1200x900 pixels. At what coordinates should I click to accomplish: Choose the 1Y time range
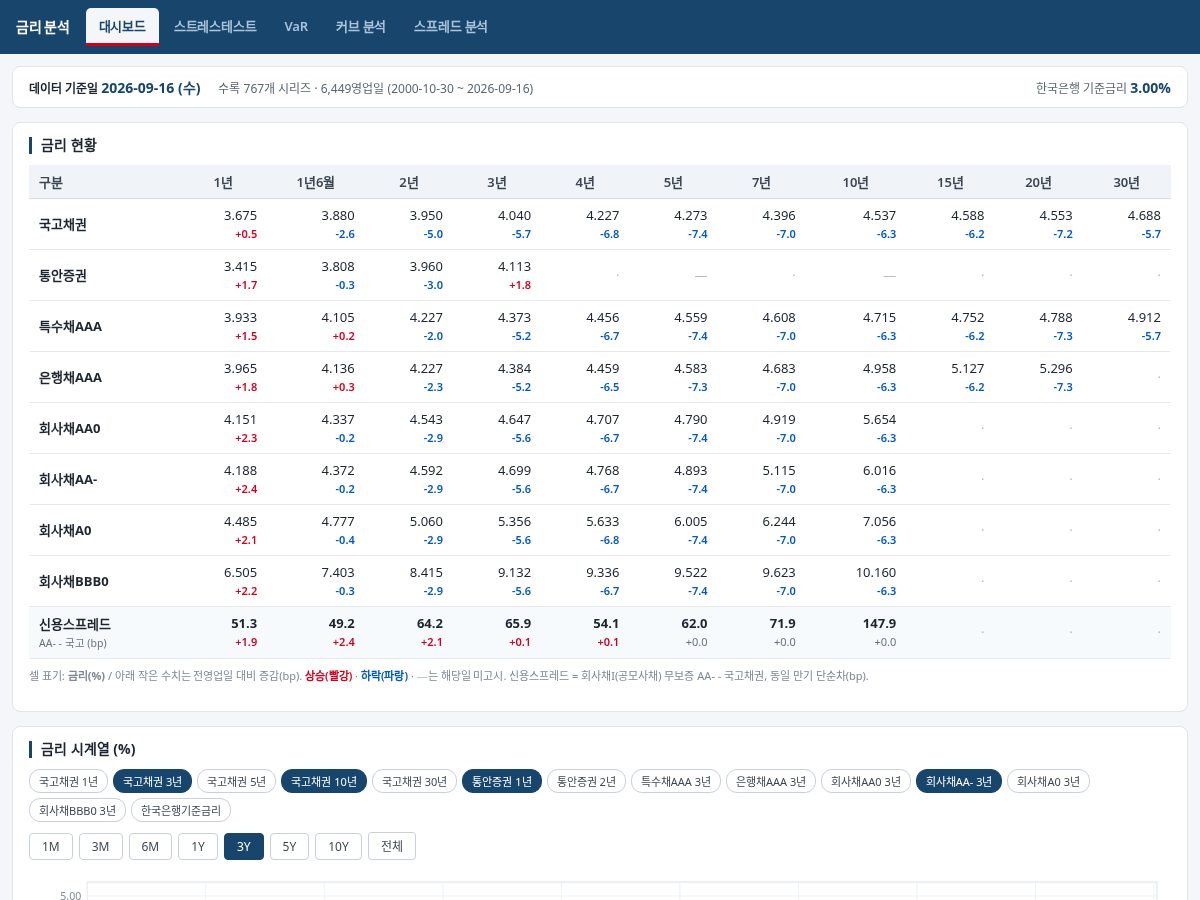pyautogui.click(x=198, y=846)
